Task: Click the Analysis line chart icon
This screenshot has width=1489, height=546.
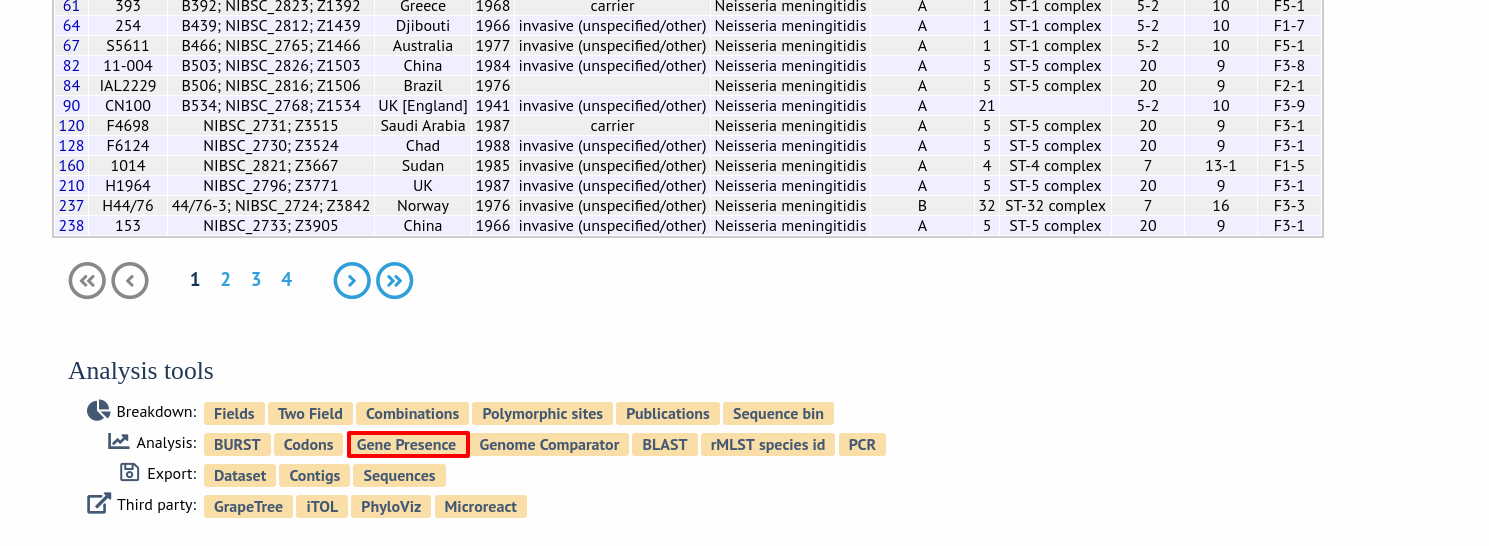Action: 119,441
